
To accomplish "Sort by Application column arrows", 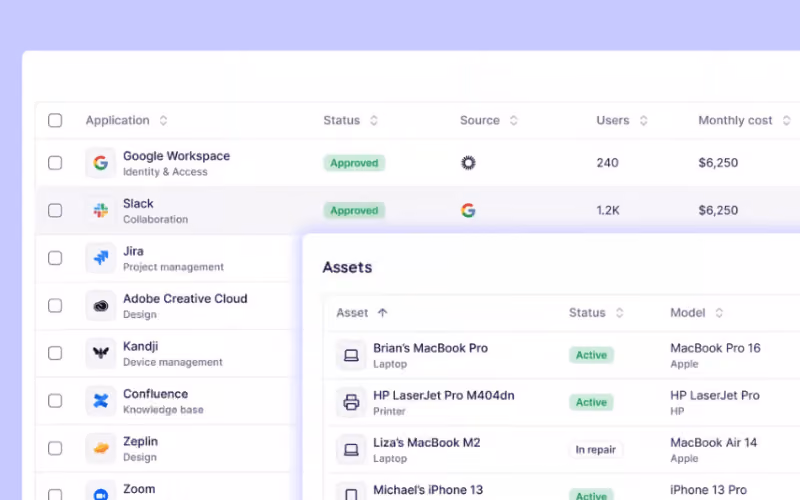I will pos(163,120).
